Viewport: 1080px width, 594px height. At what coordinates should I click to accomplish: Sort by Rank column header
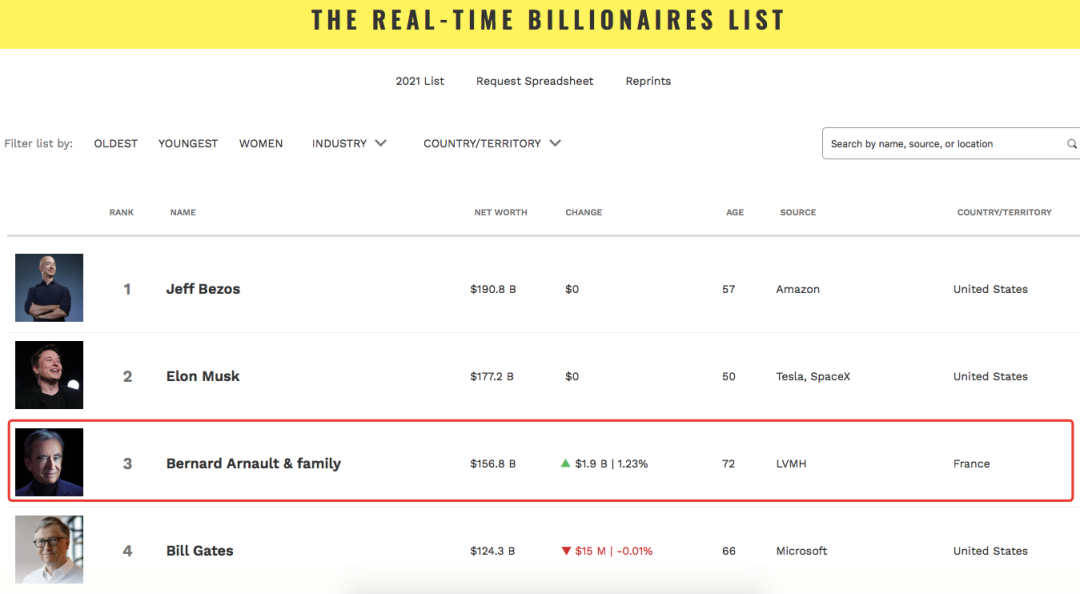pyautogui.click(x=121, y=212)
